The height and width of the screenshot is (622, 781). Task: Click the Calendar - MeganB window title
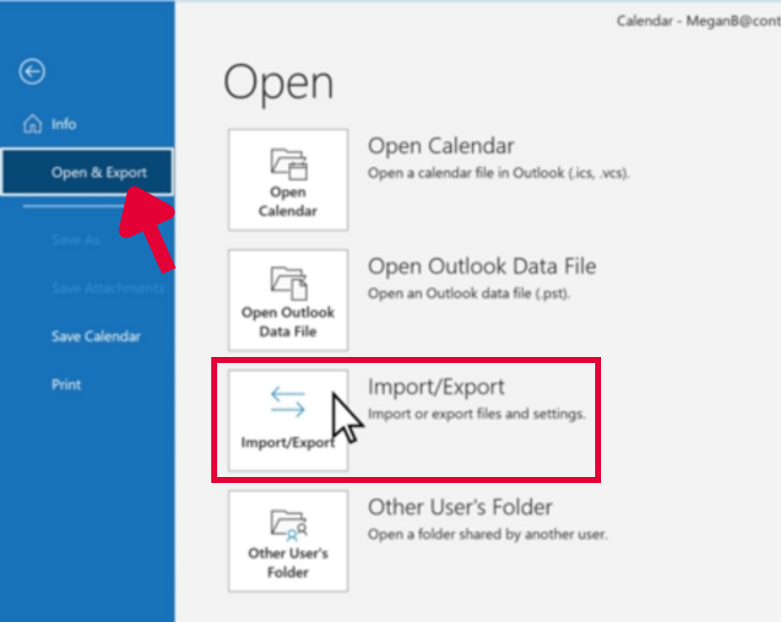point(698,21)
